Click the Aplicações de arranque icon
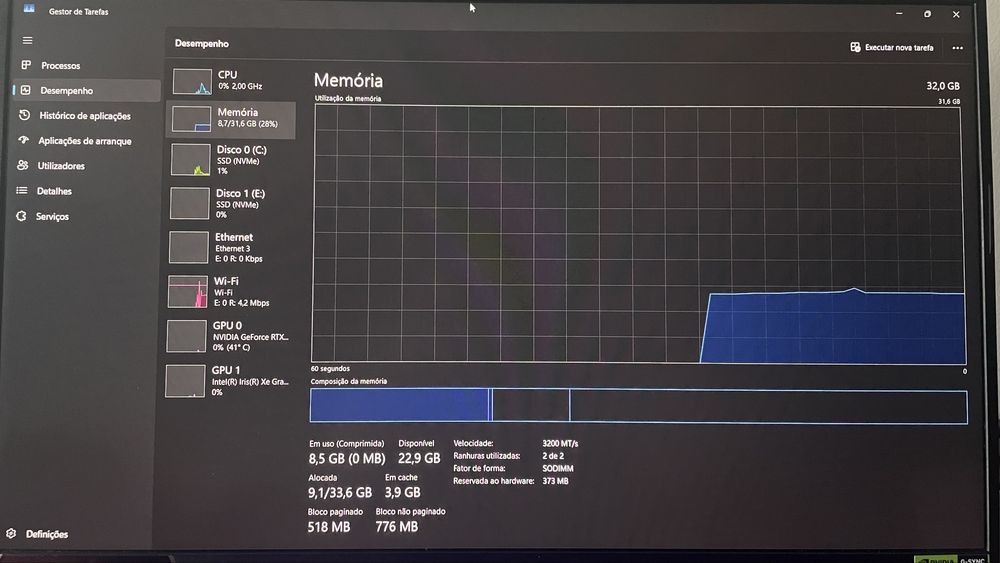The image size is (1000, 563). [24, 140]
